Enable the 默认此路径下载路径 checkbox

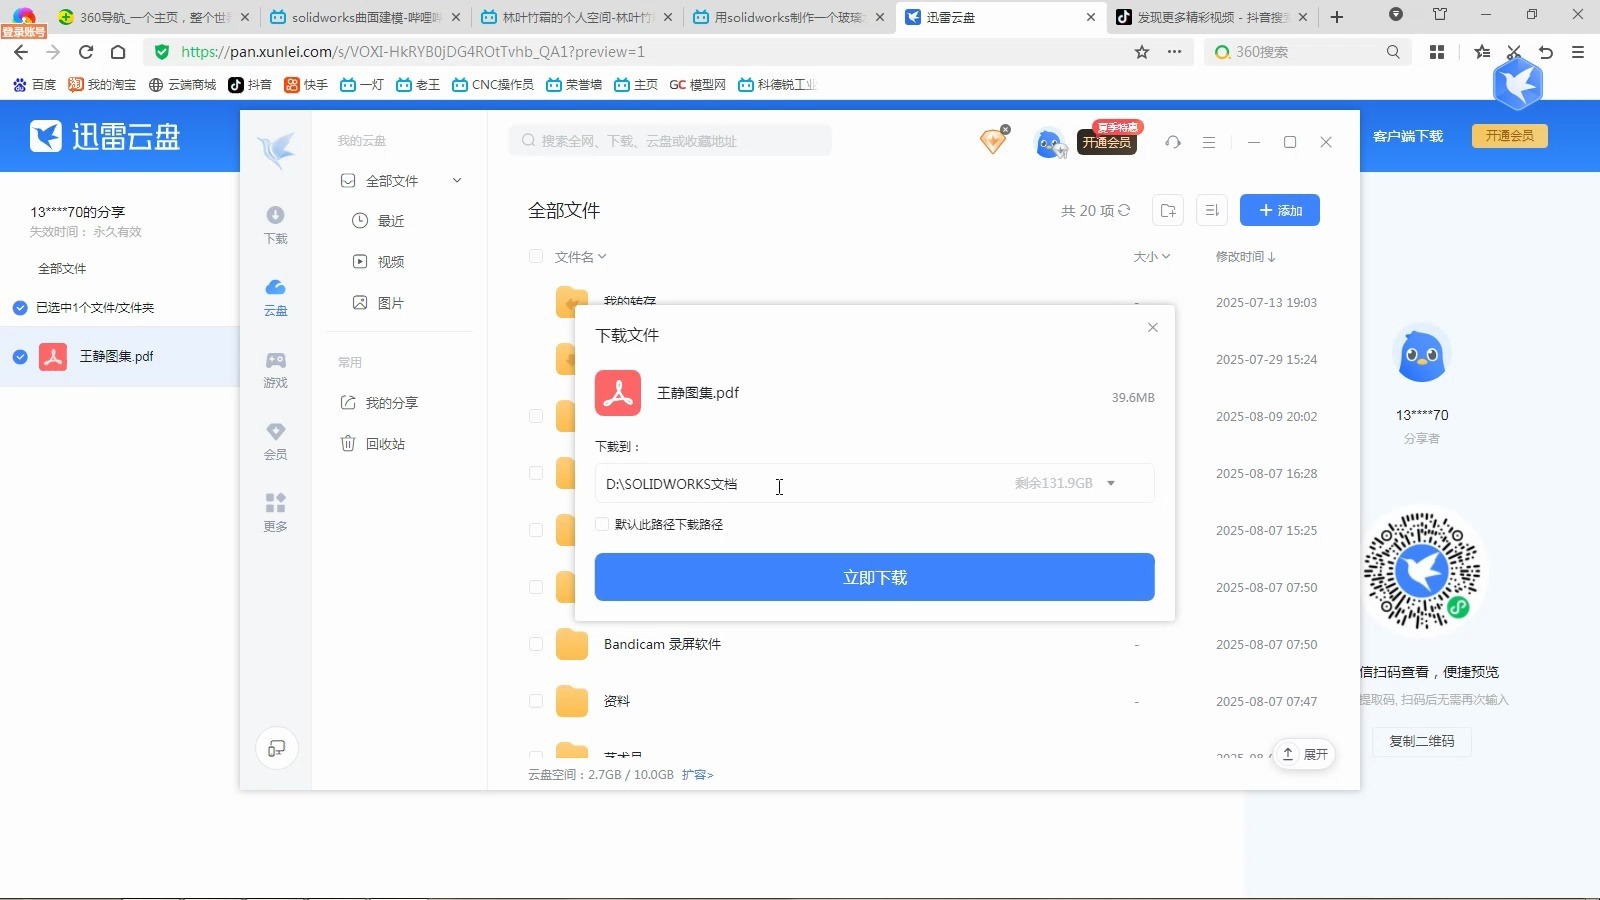point(601,524)
